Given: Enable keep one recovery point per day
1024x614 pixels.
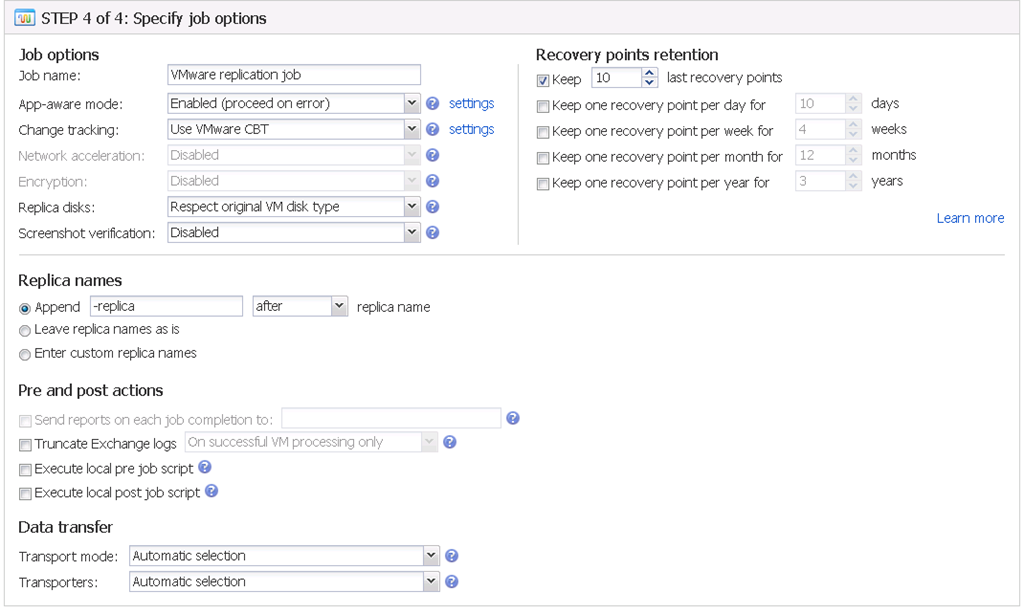Looking at the screenshot, I should coord(543,106).
